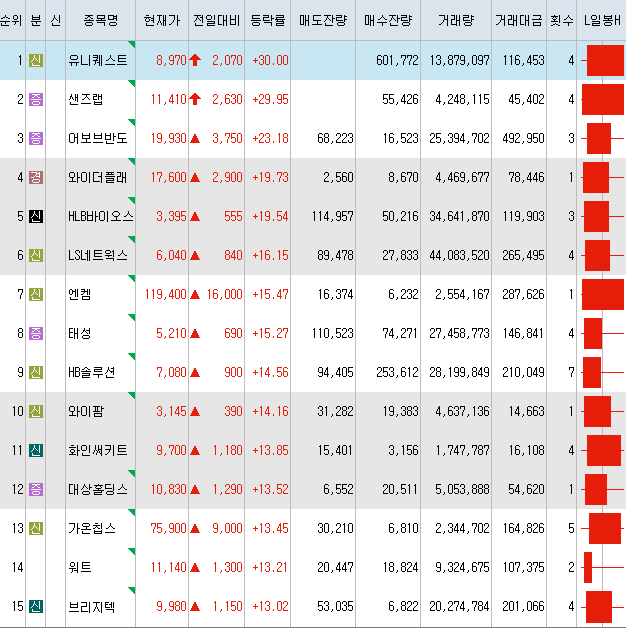626x630 pixels.
Task: Click the black 신 badge for HLB바이오스
Action: [36, 216]
